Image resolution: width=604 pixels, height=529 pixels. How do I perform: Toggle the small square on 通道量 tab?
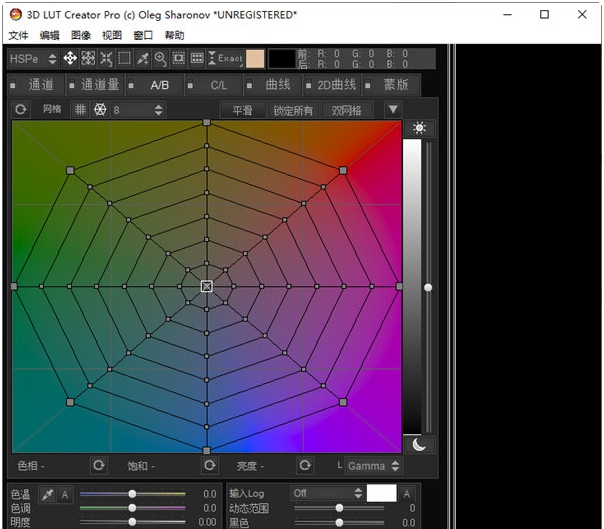[x=72, y=85]
